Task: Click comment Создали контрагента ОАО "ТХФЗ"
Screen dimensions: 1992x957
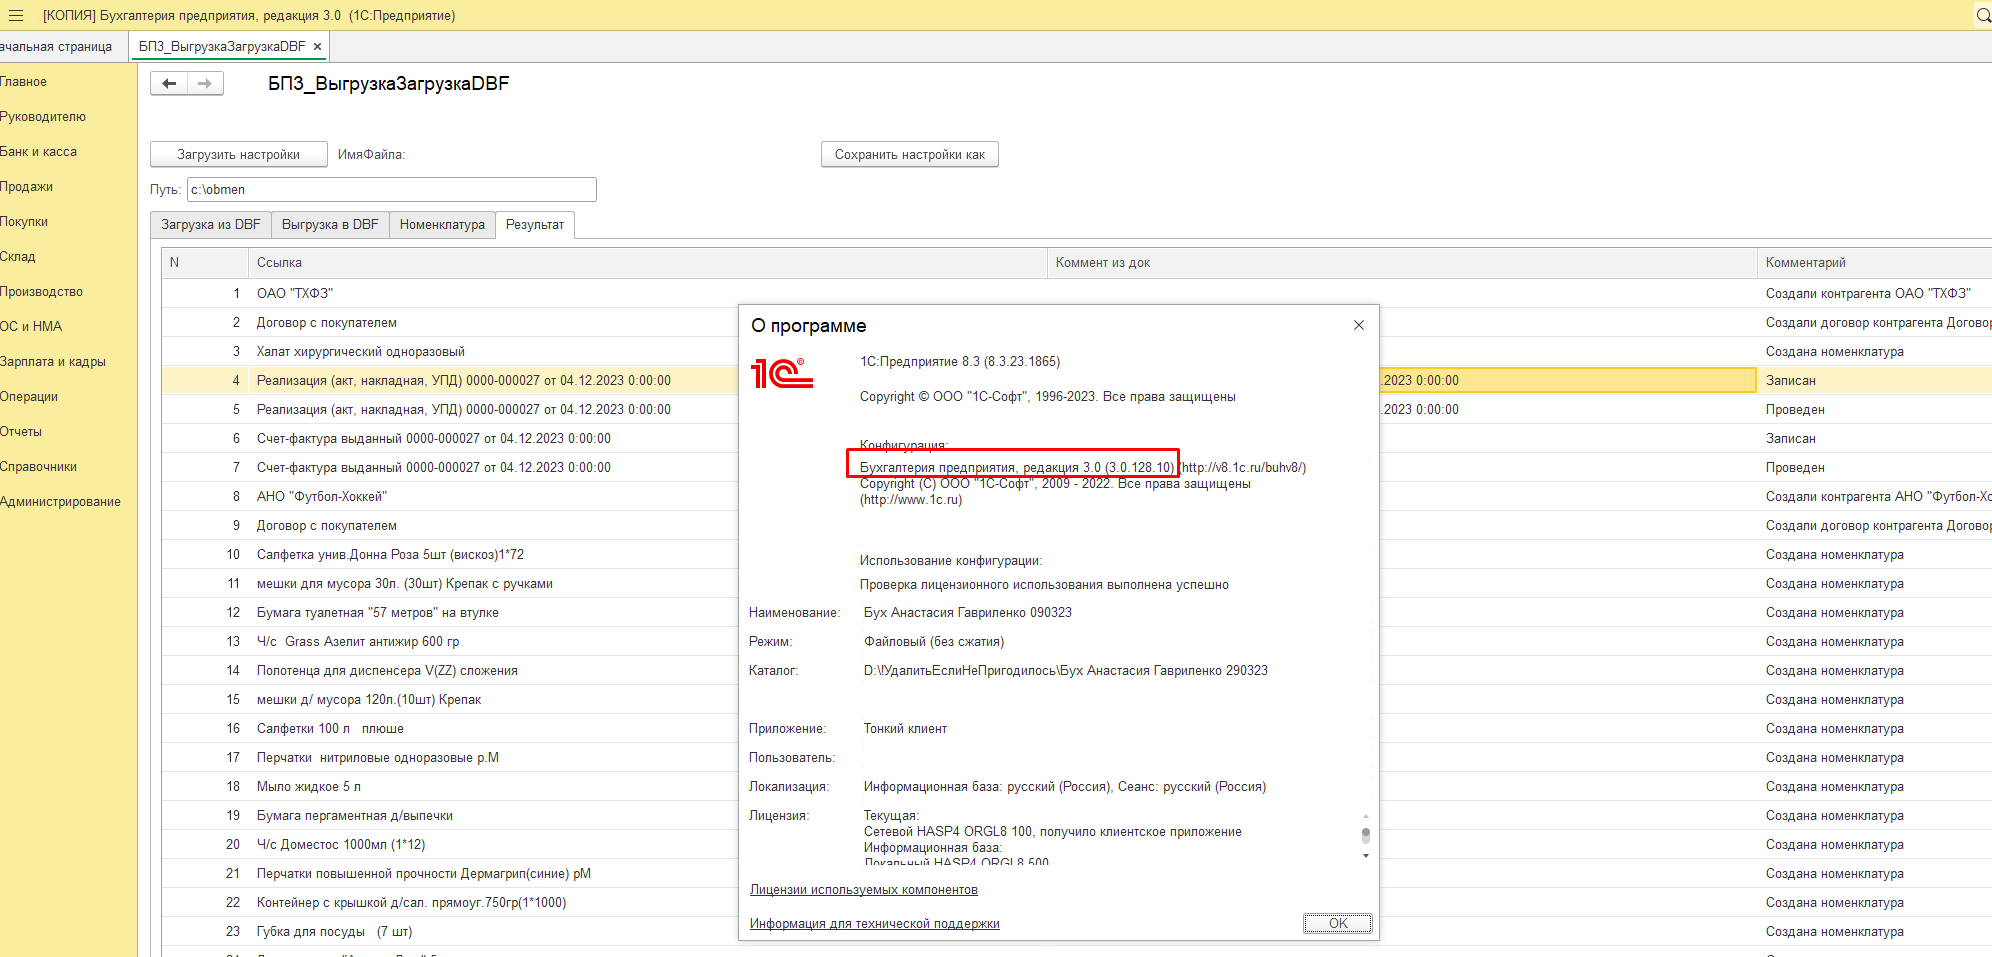Action: pyautogui.click(x=1868, y=293)
